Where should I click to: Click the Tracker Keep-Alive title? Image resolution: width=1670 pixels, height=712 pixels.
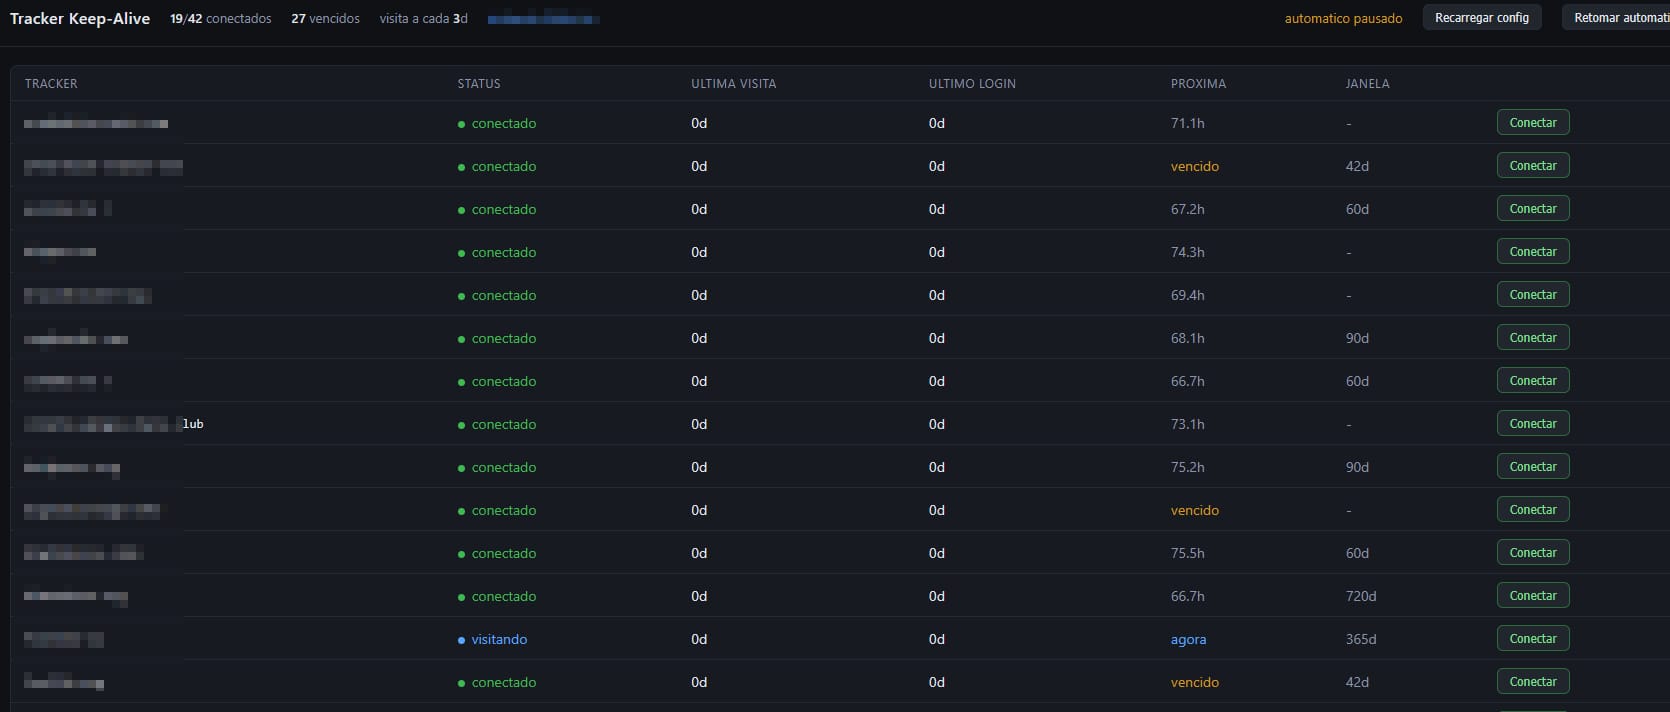point(80,18)
